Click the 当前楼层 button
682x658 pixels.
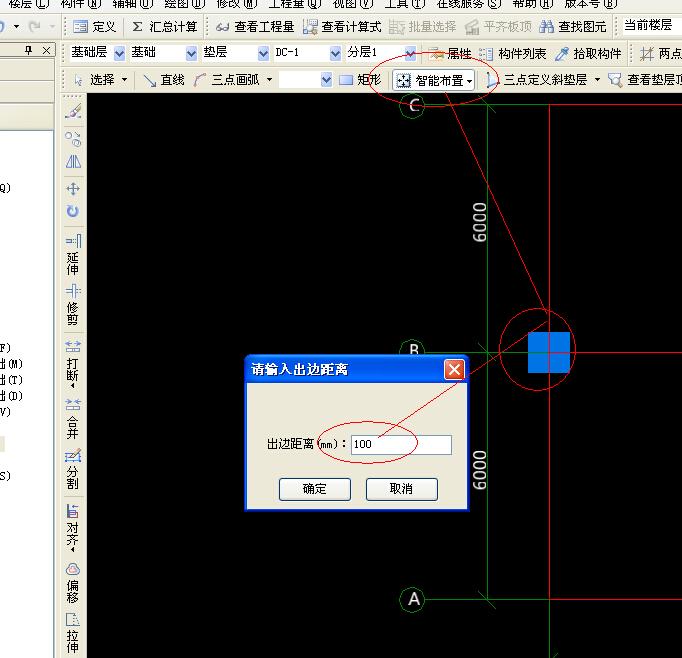648,25
